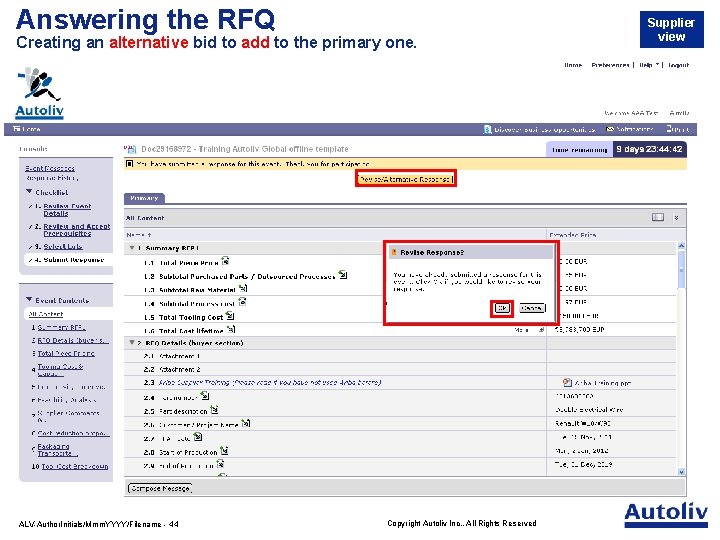Click icon next to Subtotal Purchased Parts row
720x540 pixels.
point(343,275)
